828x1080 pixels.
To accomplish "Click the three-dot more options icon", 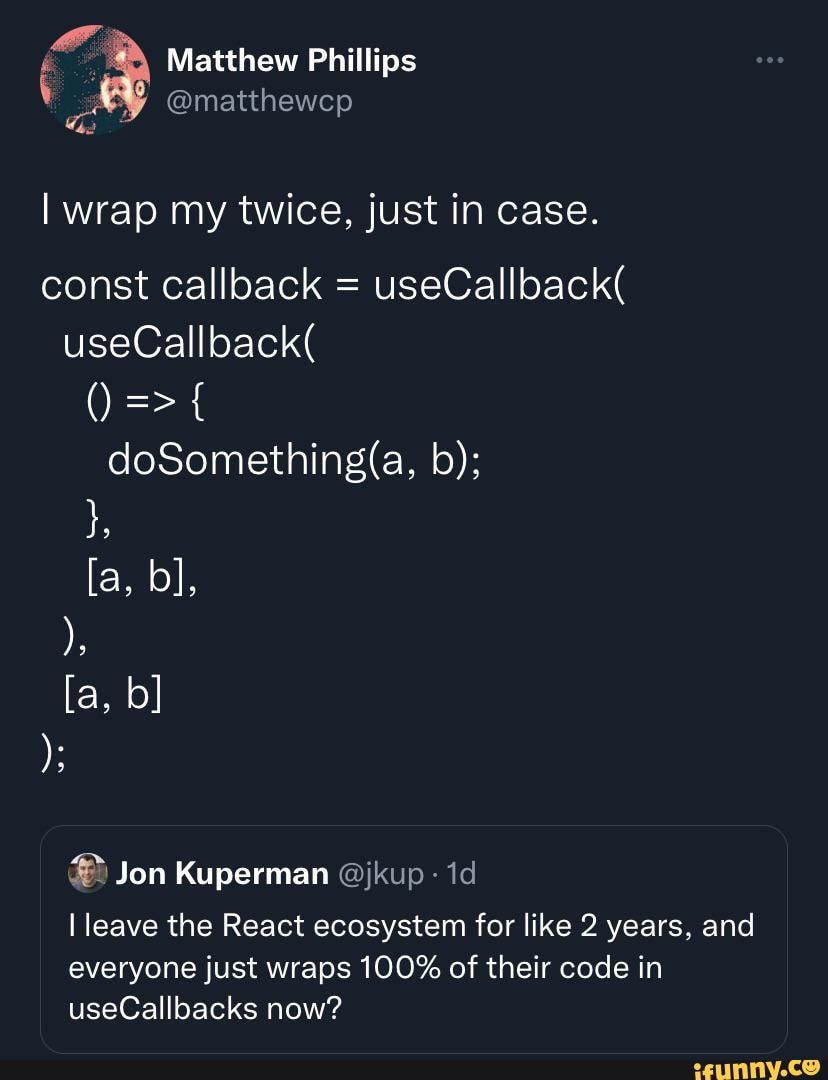I will click(768, 58).
